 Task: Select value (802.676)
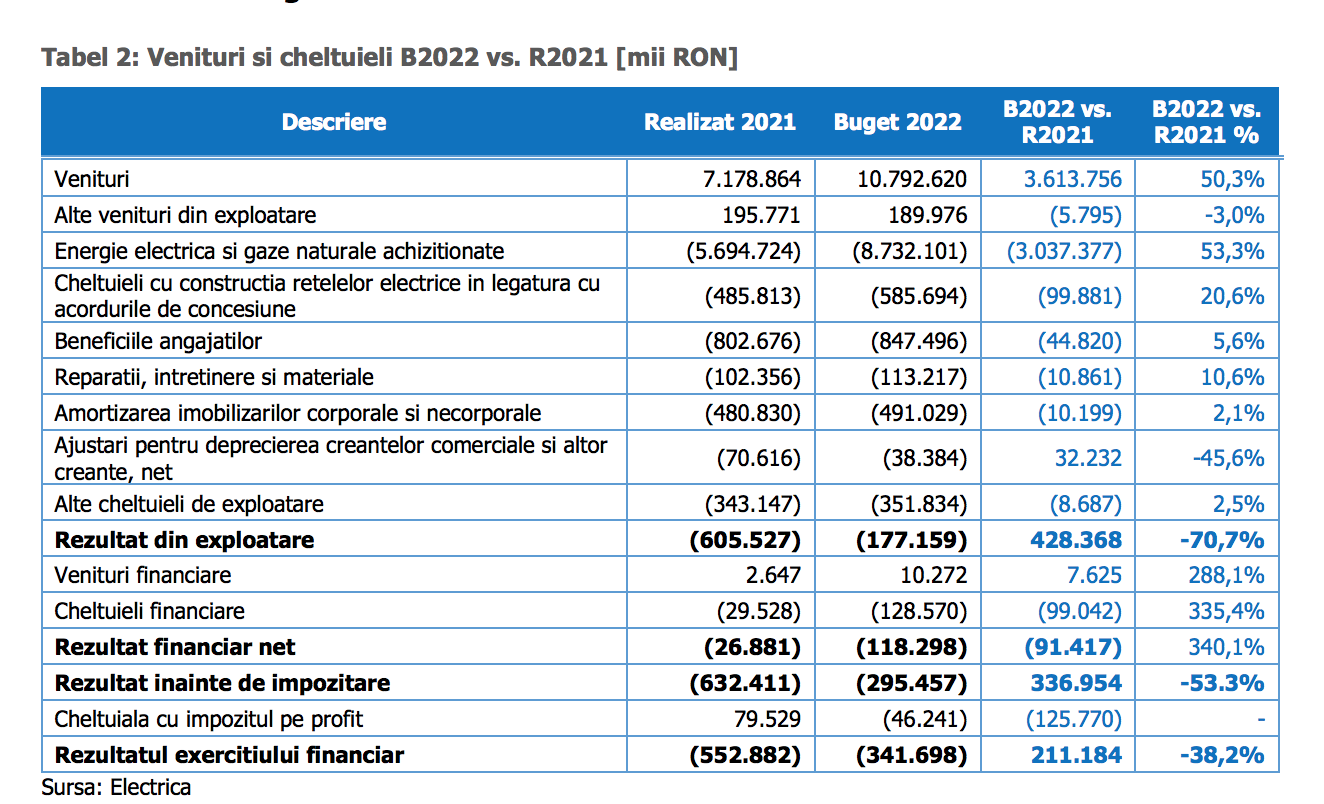pyautogui.click(x=753, y=342)
